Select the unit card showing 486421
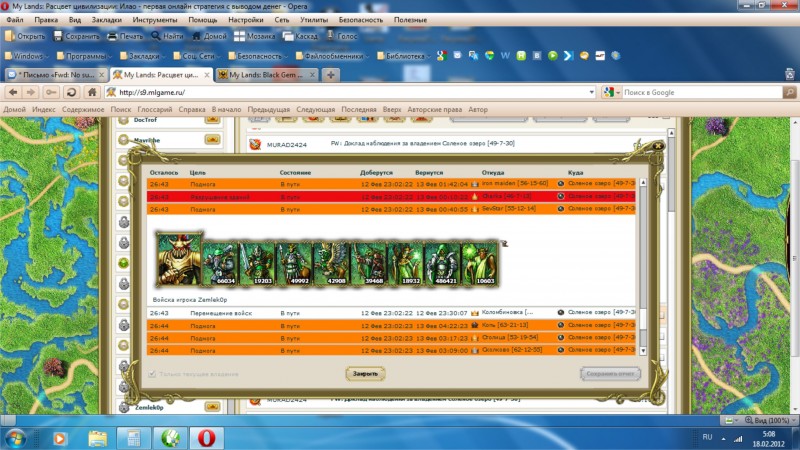The height and width of the screenshot is (450, 800). 442,263
